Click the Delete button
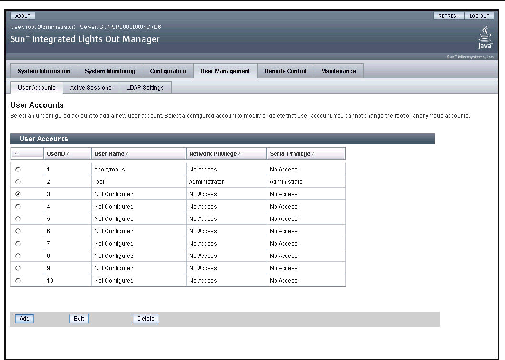The height and width of the screenshot is (360, 505). click(x=146, y=319)
